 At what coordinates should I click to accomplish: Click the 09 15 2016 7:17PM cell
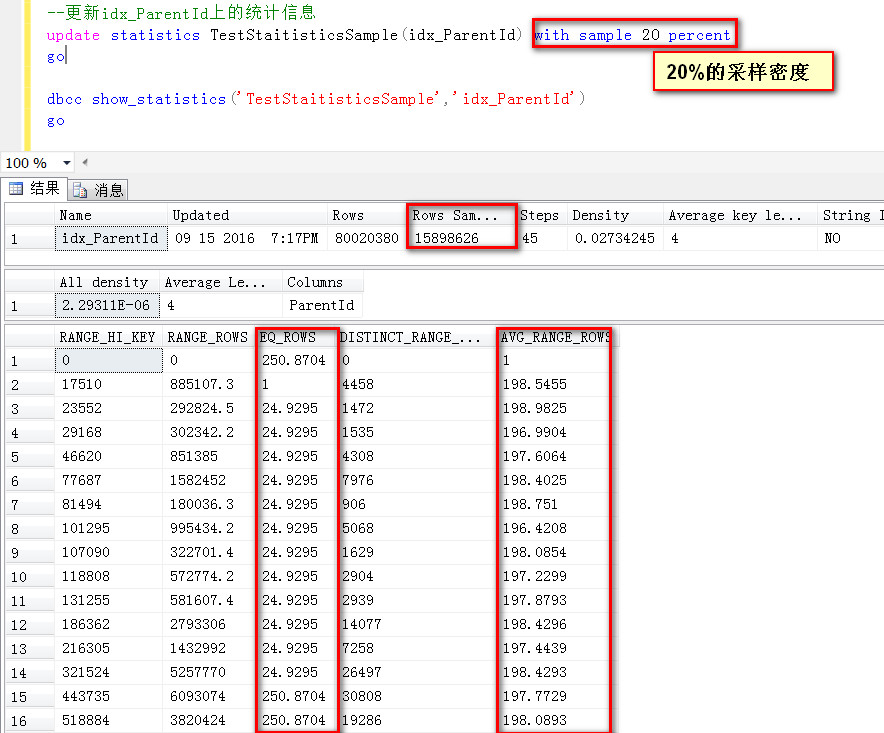(x=247, y=238)
